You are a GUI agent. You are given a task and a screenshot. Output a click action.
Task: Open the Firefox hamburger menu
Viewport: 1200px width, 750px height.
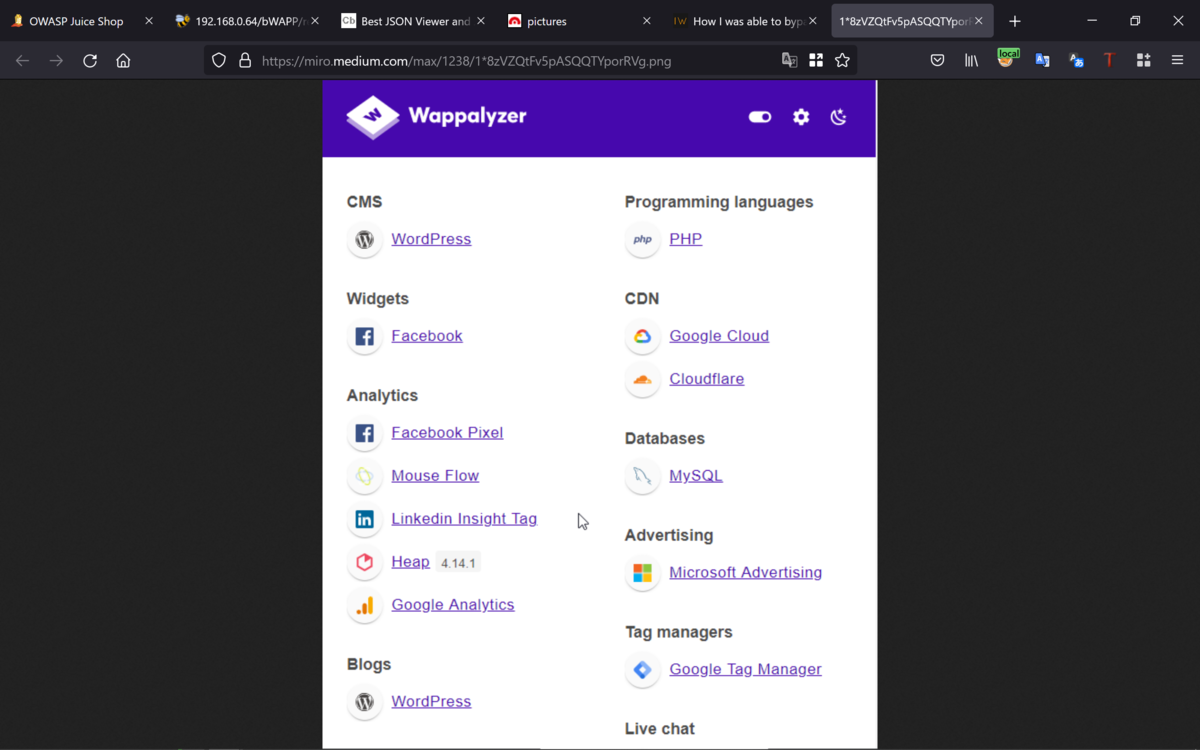pyautogui.click(x=1177, y=61)
